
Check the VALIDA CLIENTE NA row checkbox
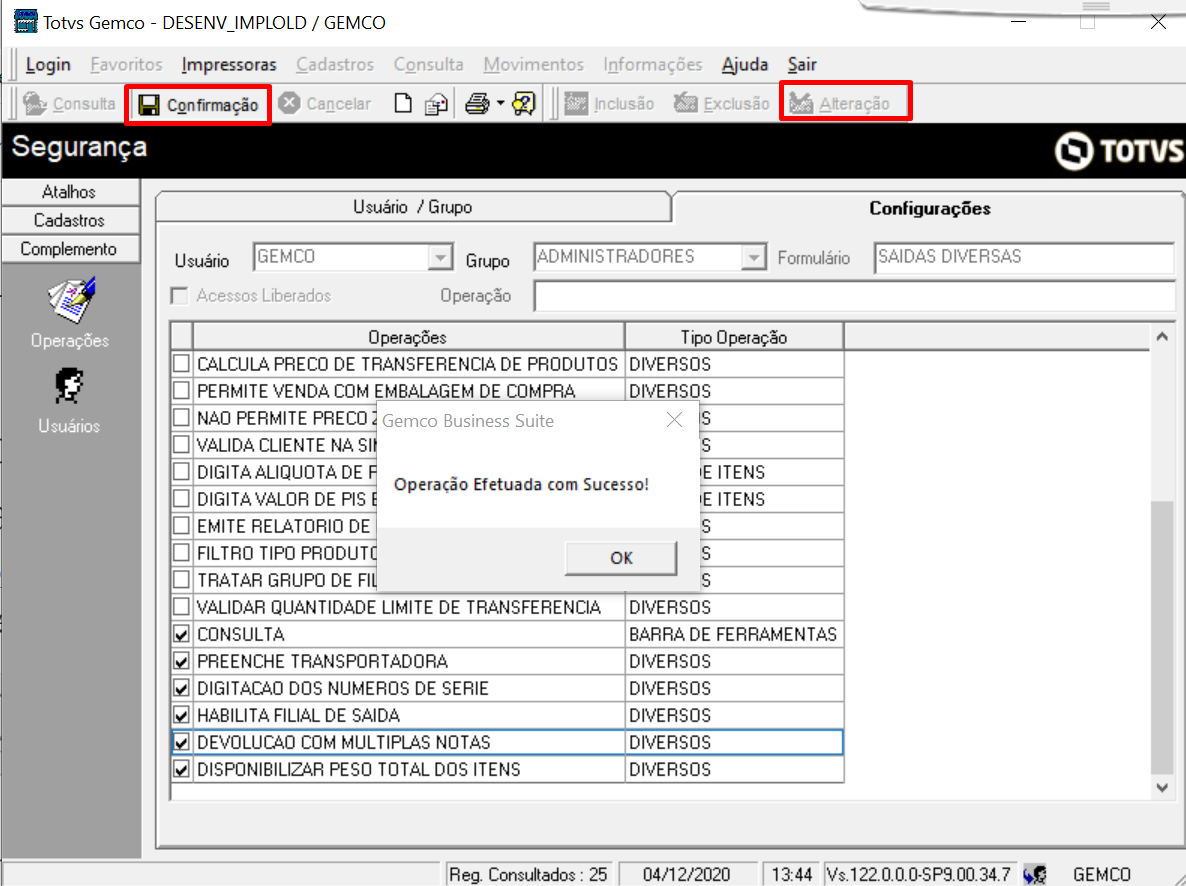pos(182,445)
